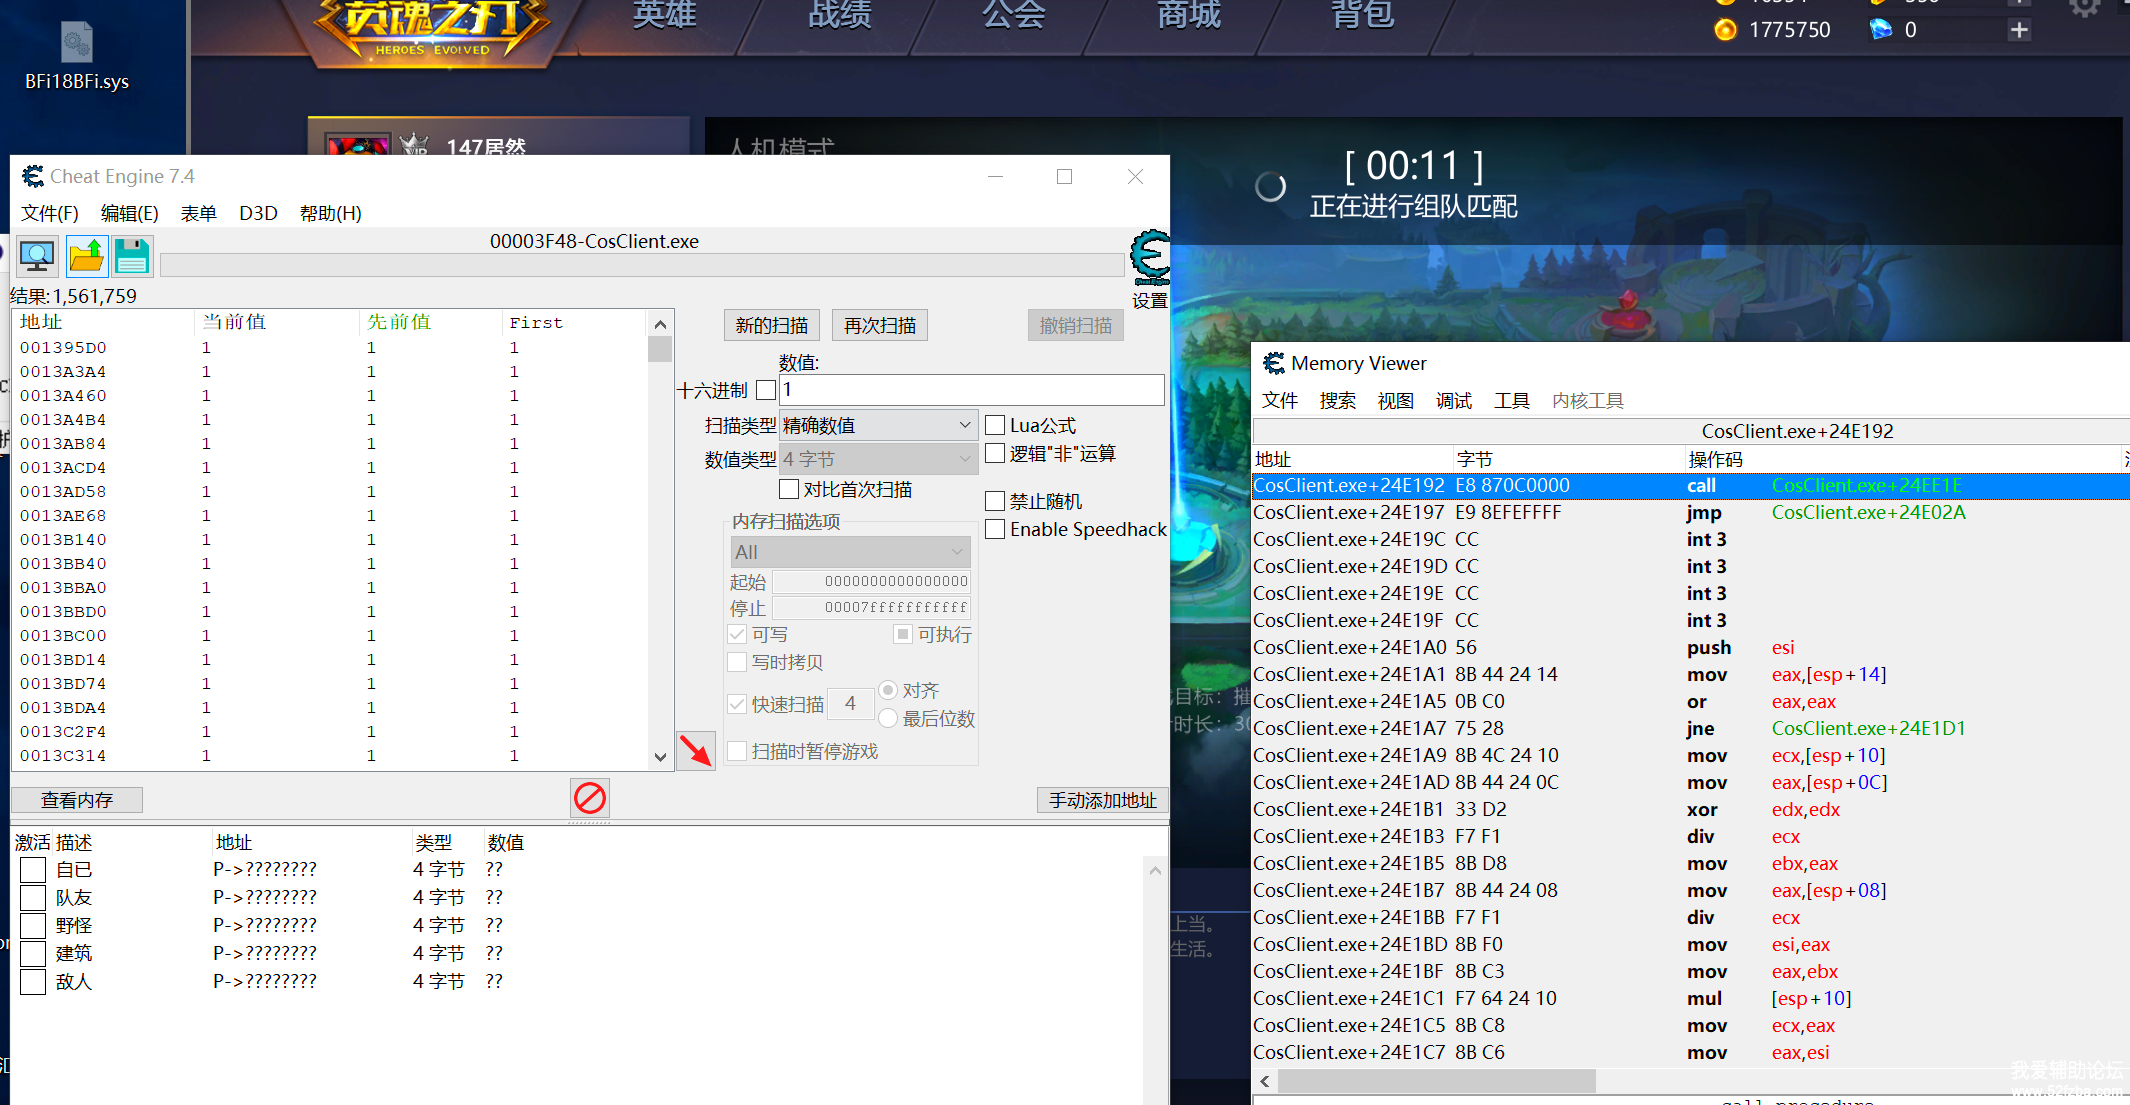The image size is (2130, 1105).
Task: Click the Memory Viewer horizontal scrollbar
Action: (x=1437, y=1081)
